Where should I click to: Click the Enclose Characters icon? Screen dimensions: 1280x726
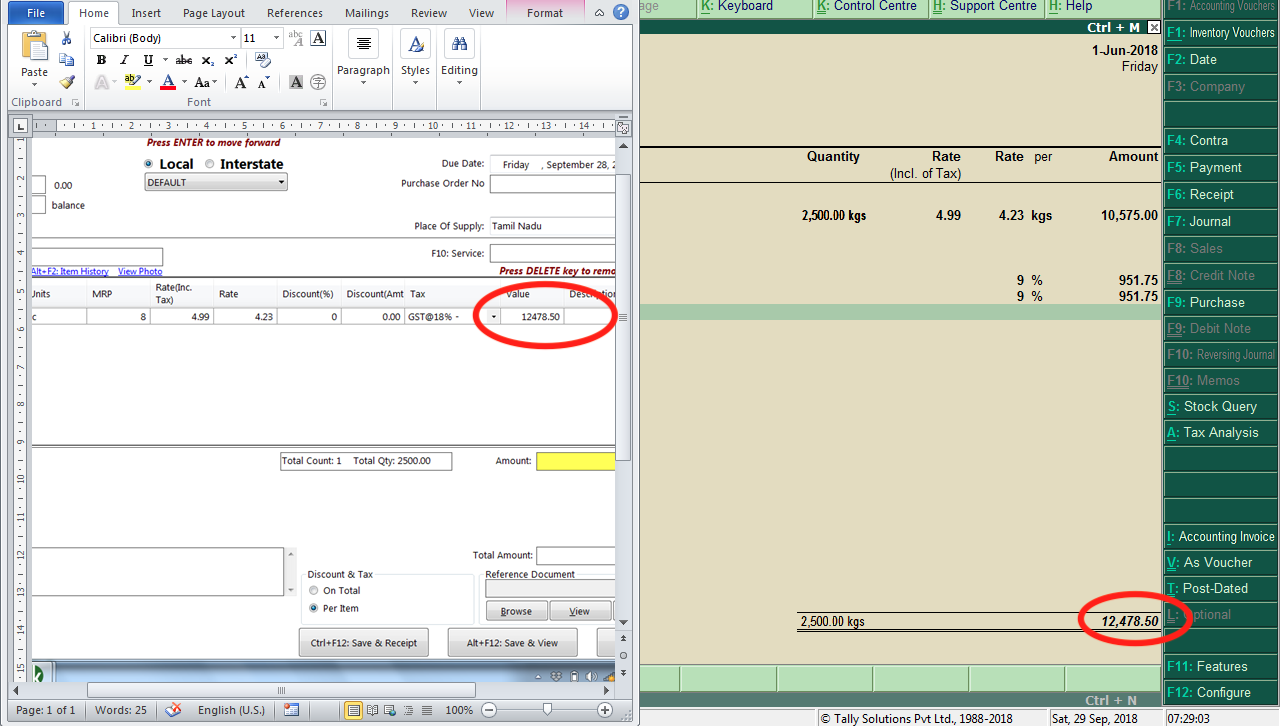coord(318,82)
